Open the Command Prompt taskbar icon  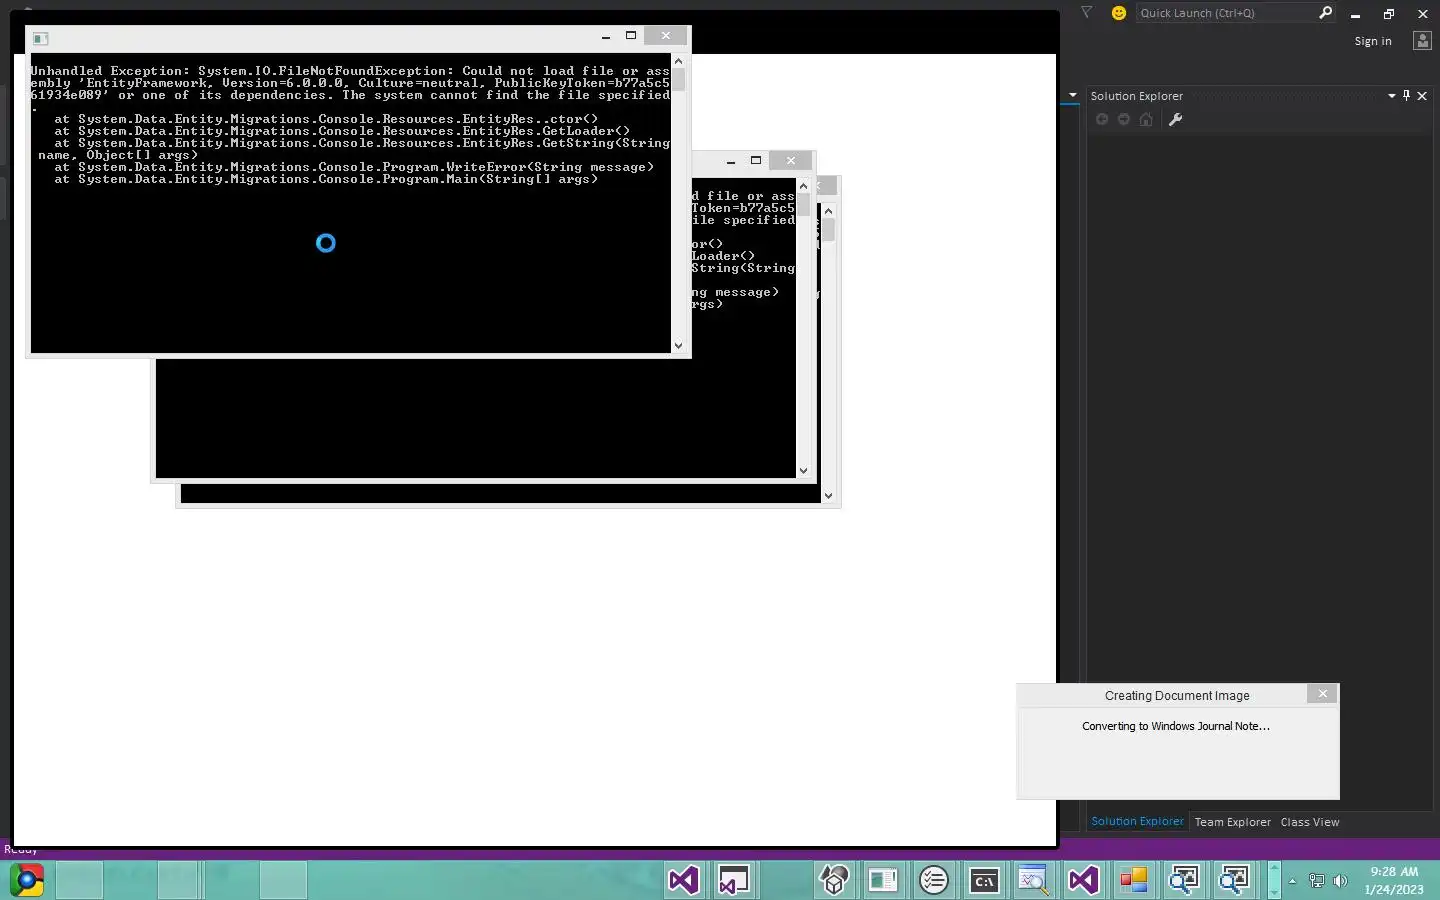[984, 880]
